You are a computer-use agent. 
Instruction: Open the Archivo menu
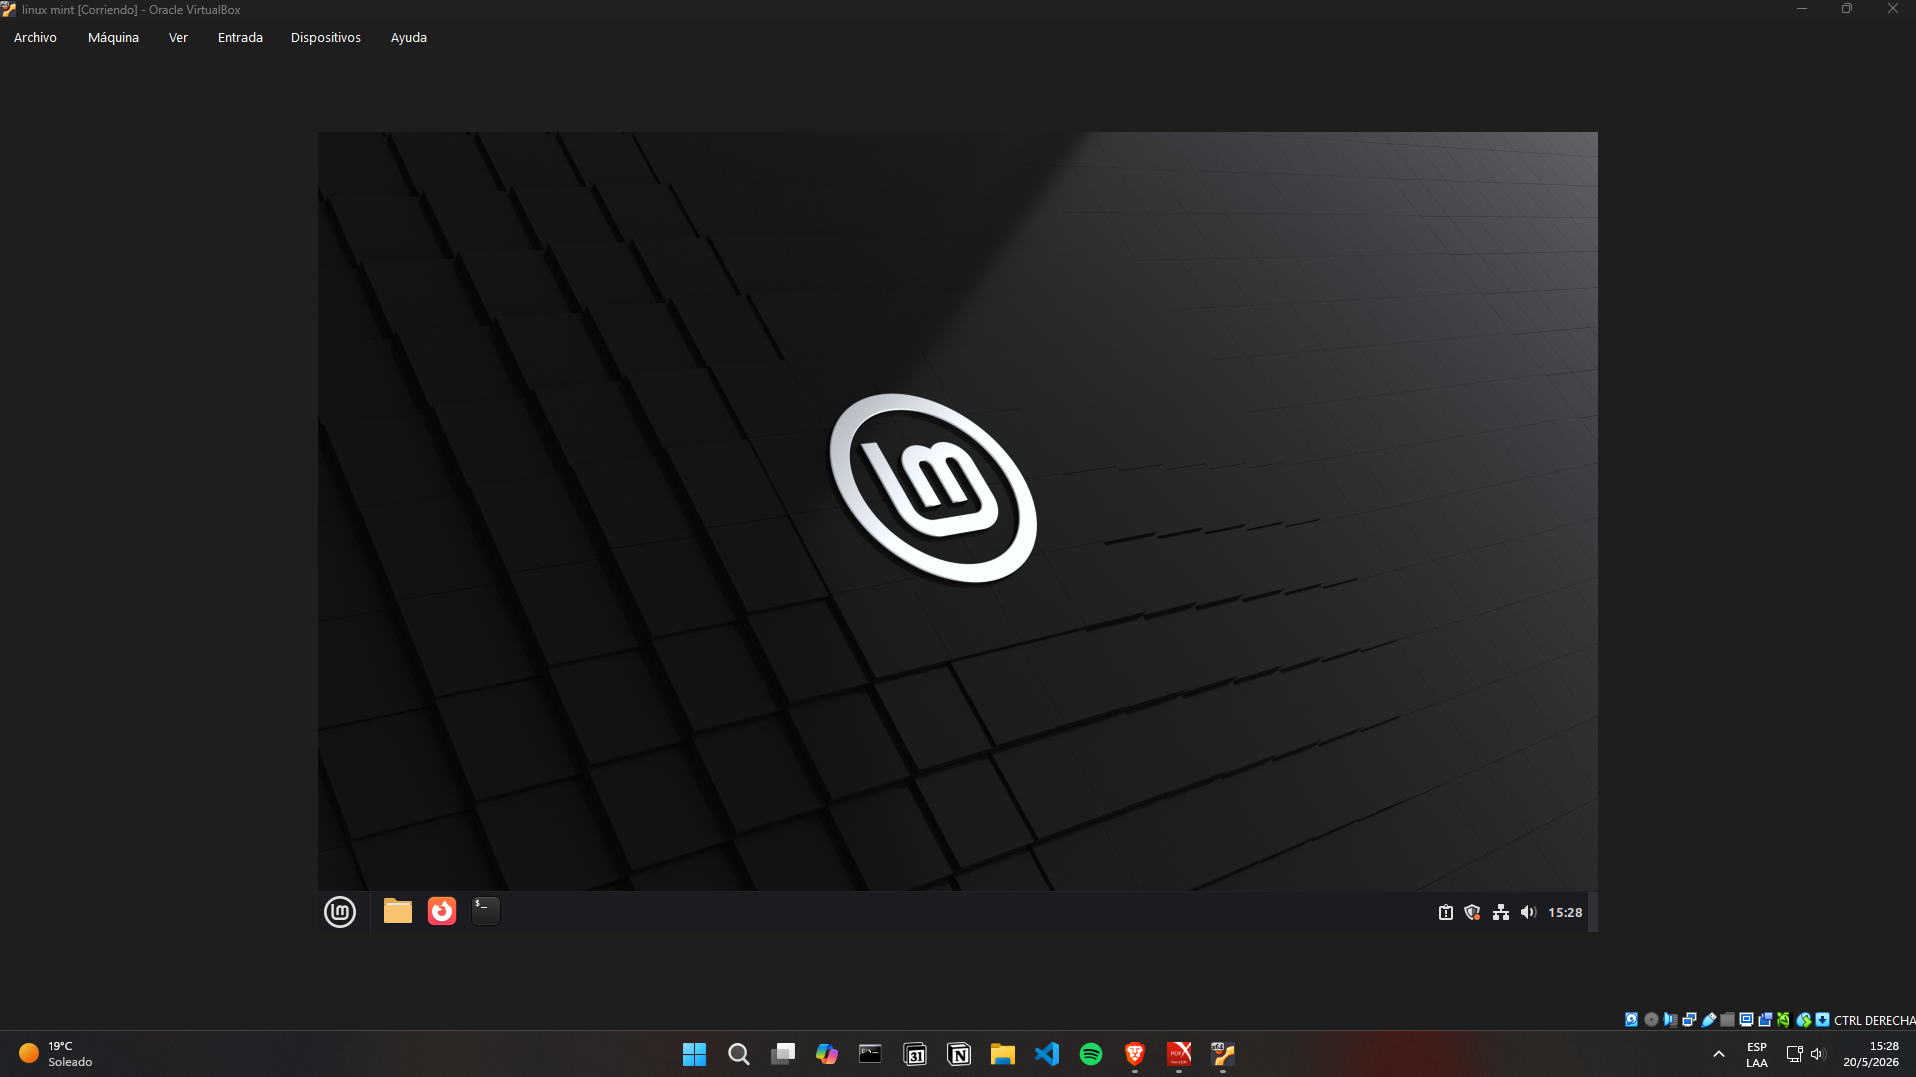[35, 37]
